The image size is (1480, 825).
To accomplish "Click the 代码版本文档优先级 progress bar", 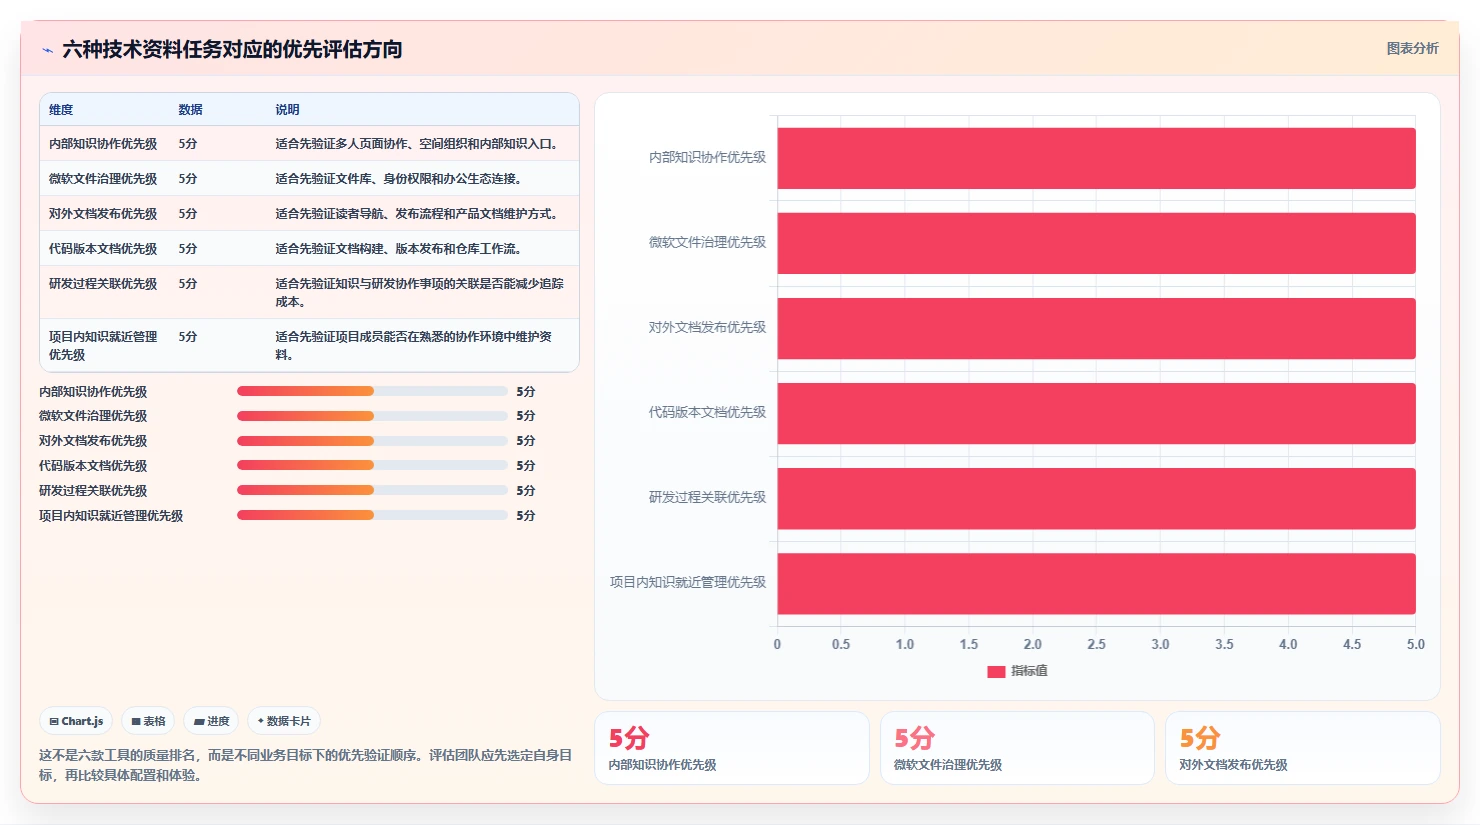I will click(372, 465).
